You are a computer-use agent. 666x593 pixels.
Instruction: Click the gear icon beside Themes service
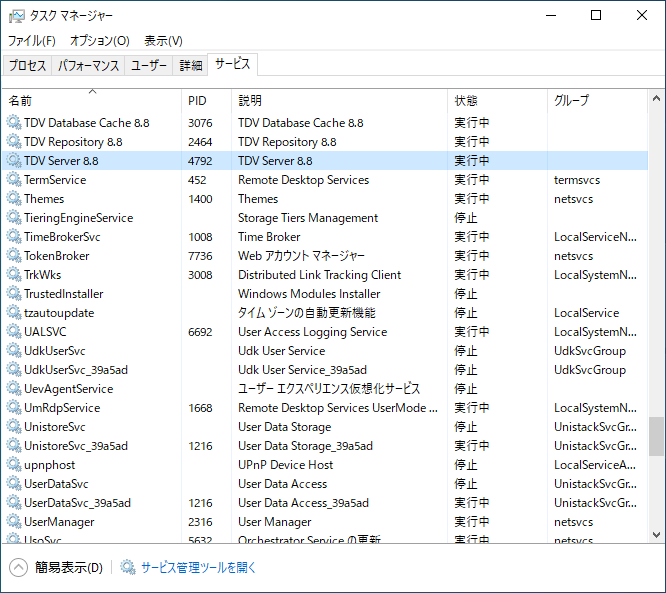(x=14, y=199)
